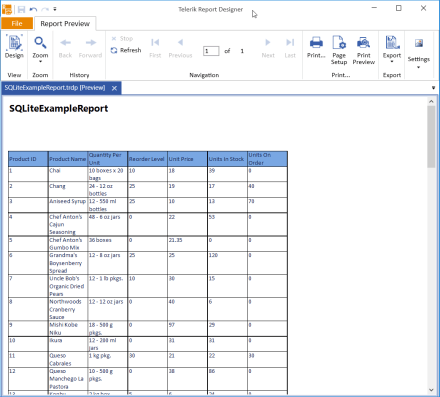This screenshot has height=397, width=440.
Task: Click the 120 units in stock cell
Action: click(x=227, y=263)
